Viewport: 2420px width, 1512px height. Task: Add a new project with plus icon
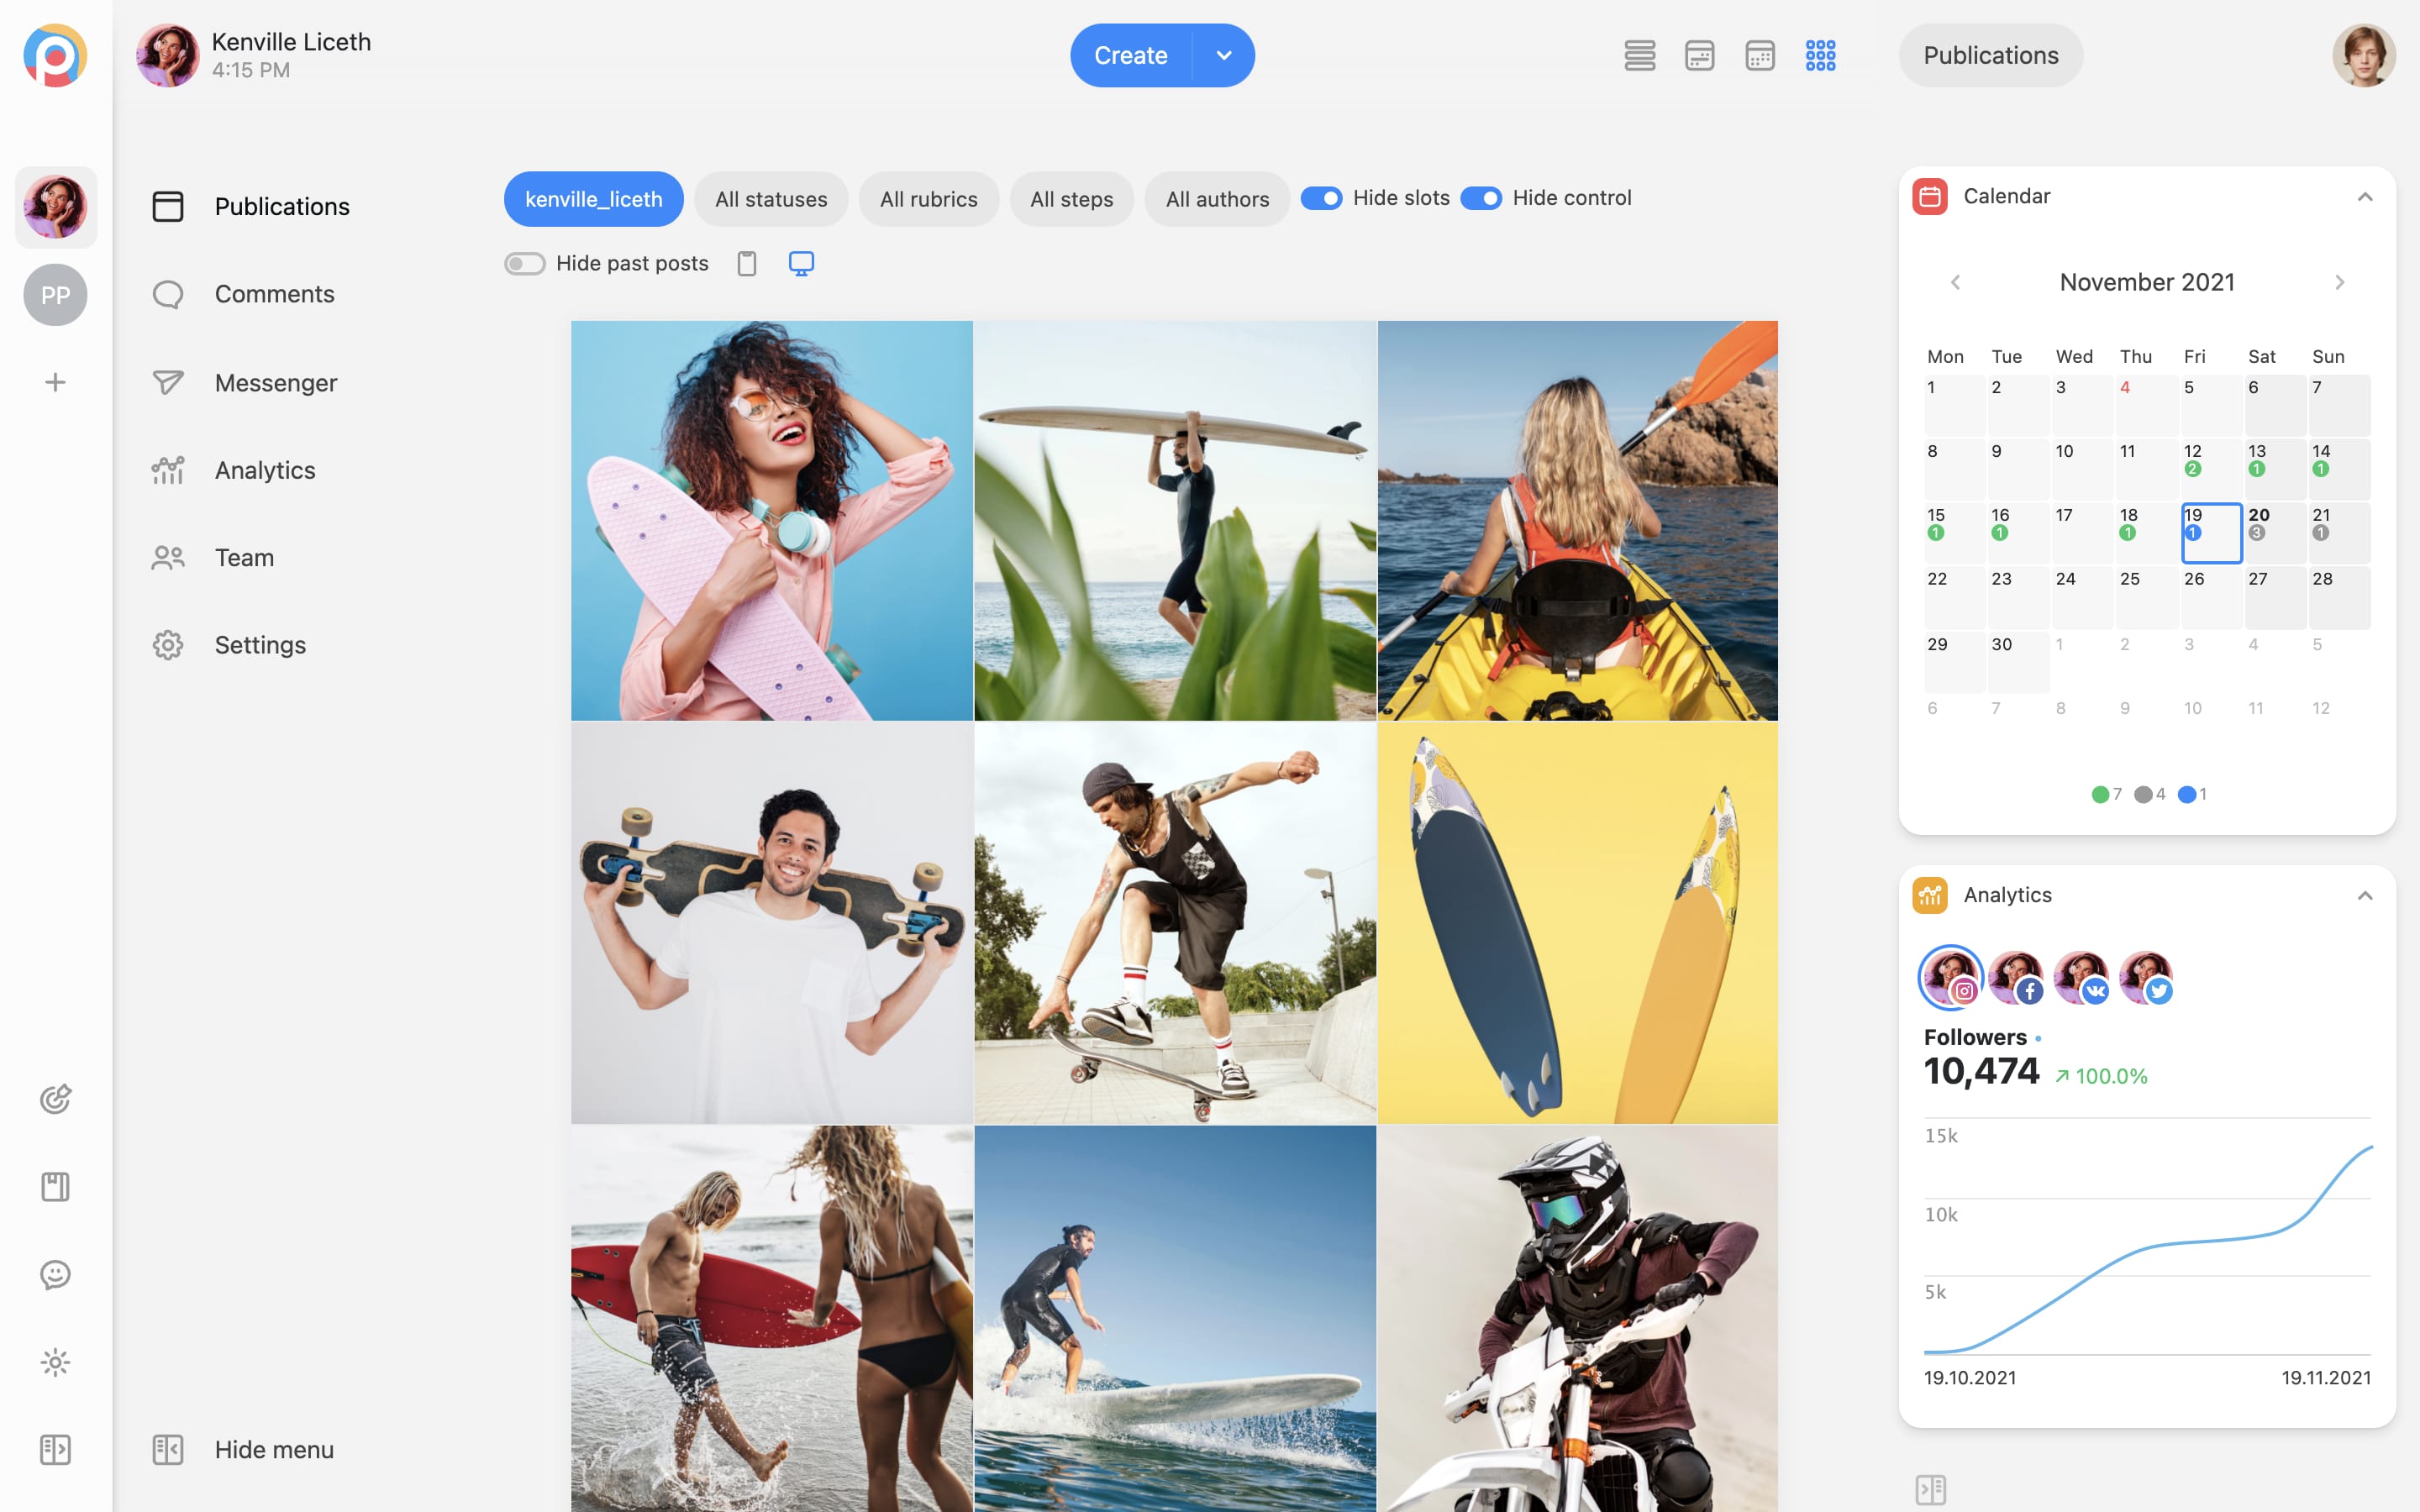[x=55, y=382]
